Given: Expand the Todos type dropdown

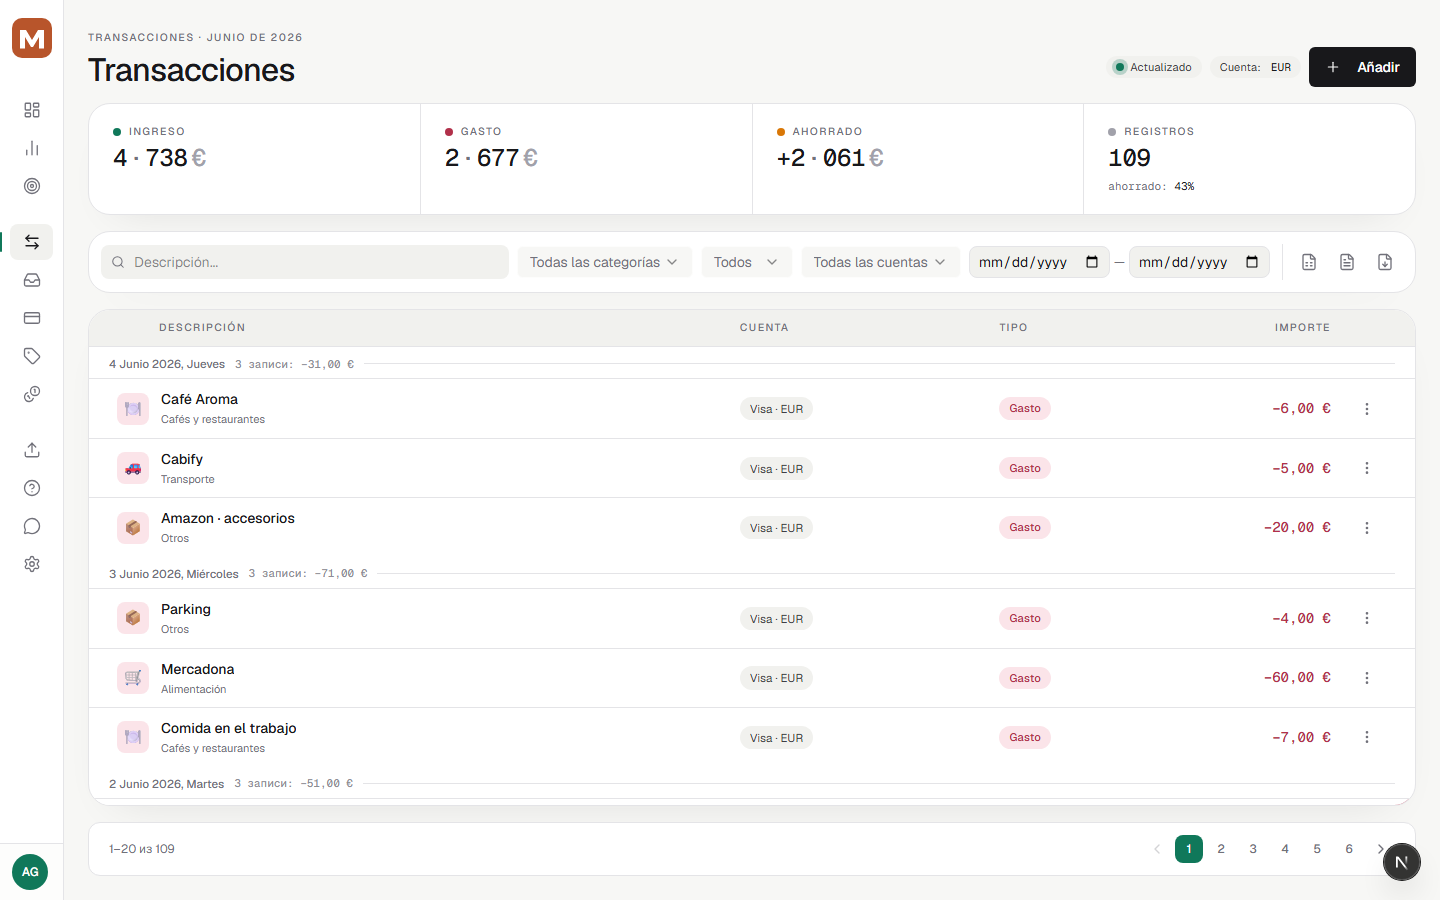Looking at the screenshot, I should pos(746,262).
